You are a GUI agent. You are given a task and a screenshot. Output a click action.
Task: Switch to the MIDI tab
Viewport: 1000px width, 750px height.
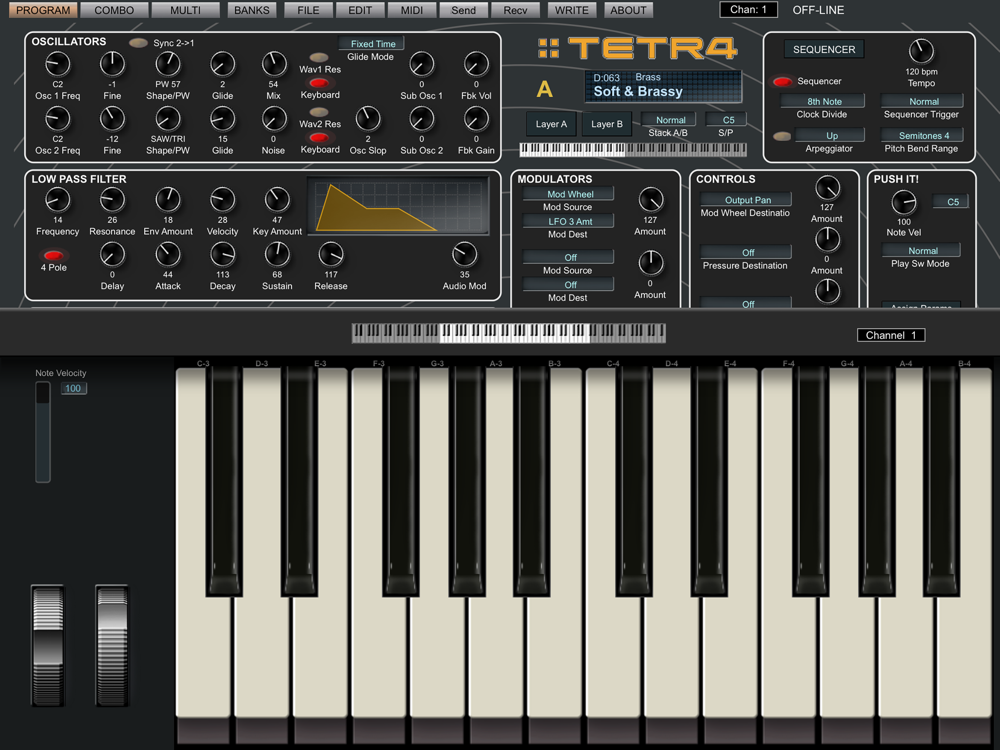411,10
